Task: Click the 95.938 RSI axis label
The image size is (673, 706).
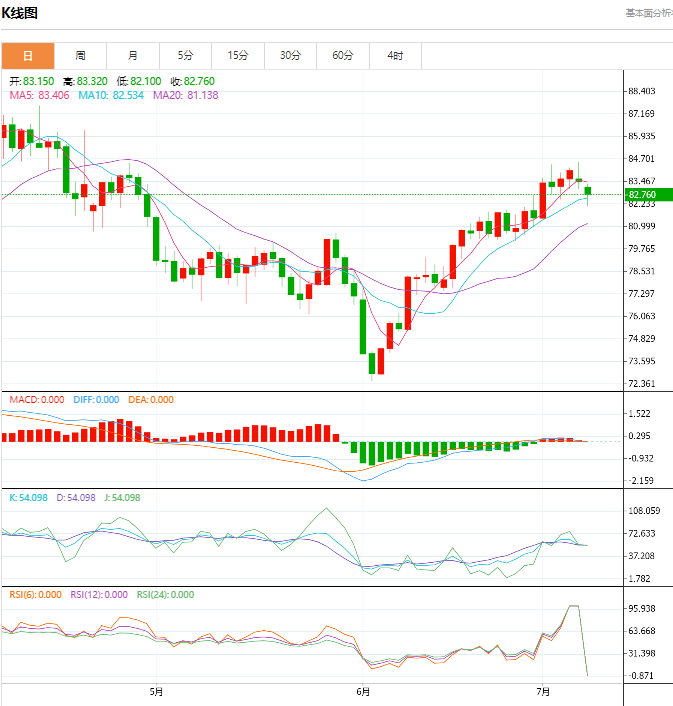Action: pos(642,609)
